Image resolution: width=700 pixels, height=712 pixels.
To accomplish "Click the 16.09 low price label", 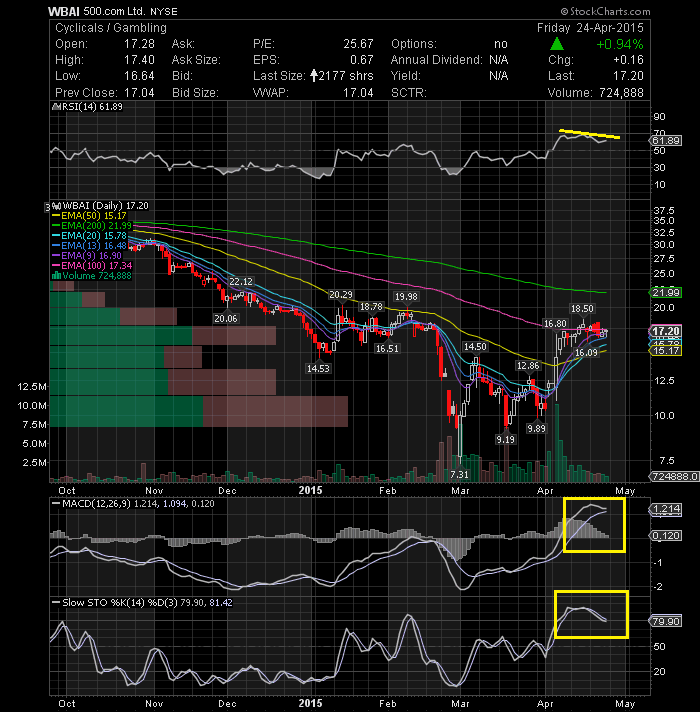I will click(586, 352).
